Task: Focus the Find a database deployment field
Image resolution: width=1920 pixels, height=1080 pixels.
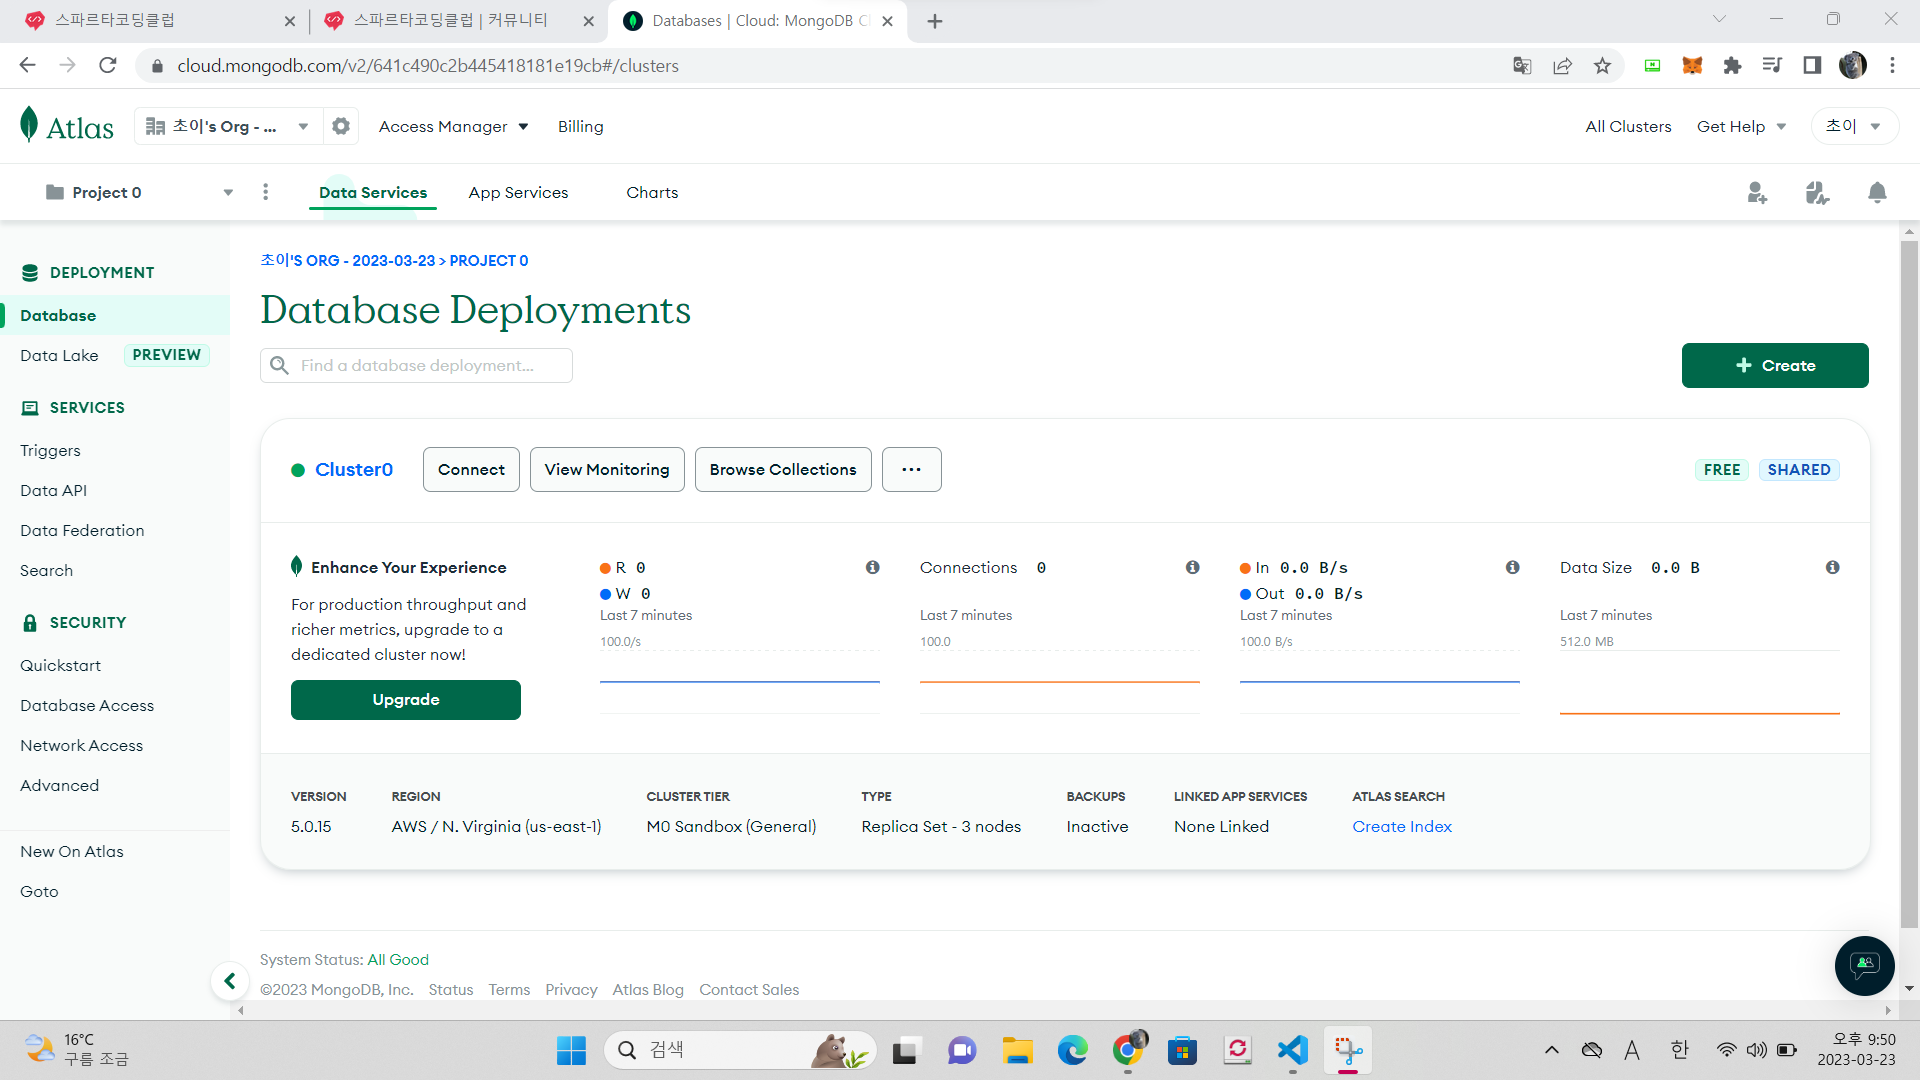Action: [x=416, y=365]
